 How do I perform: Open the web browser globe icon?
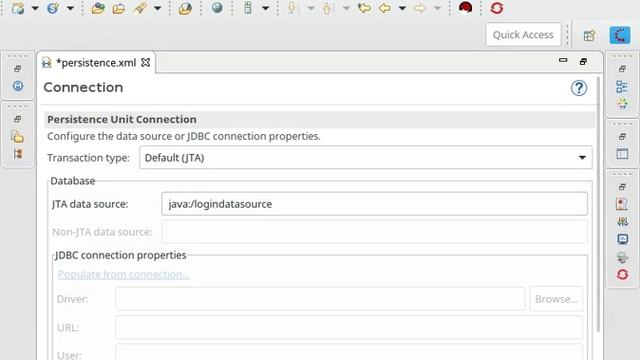217,7
